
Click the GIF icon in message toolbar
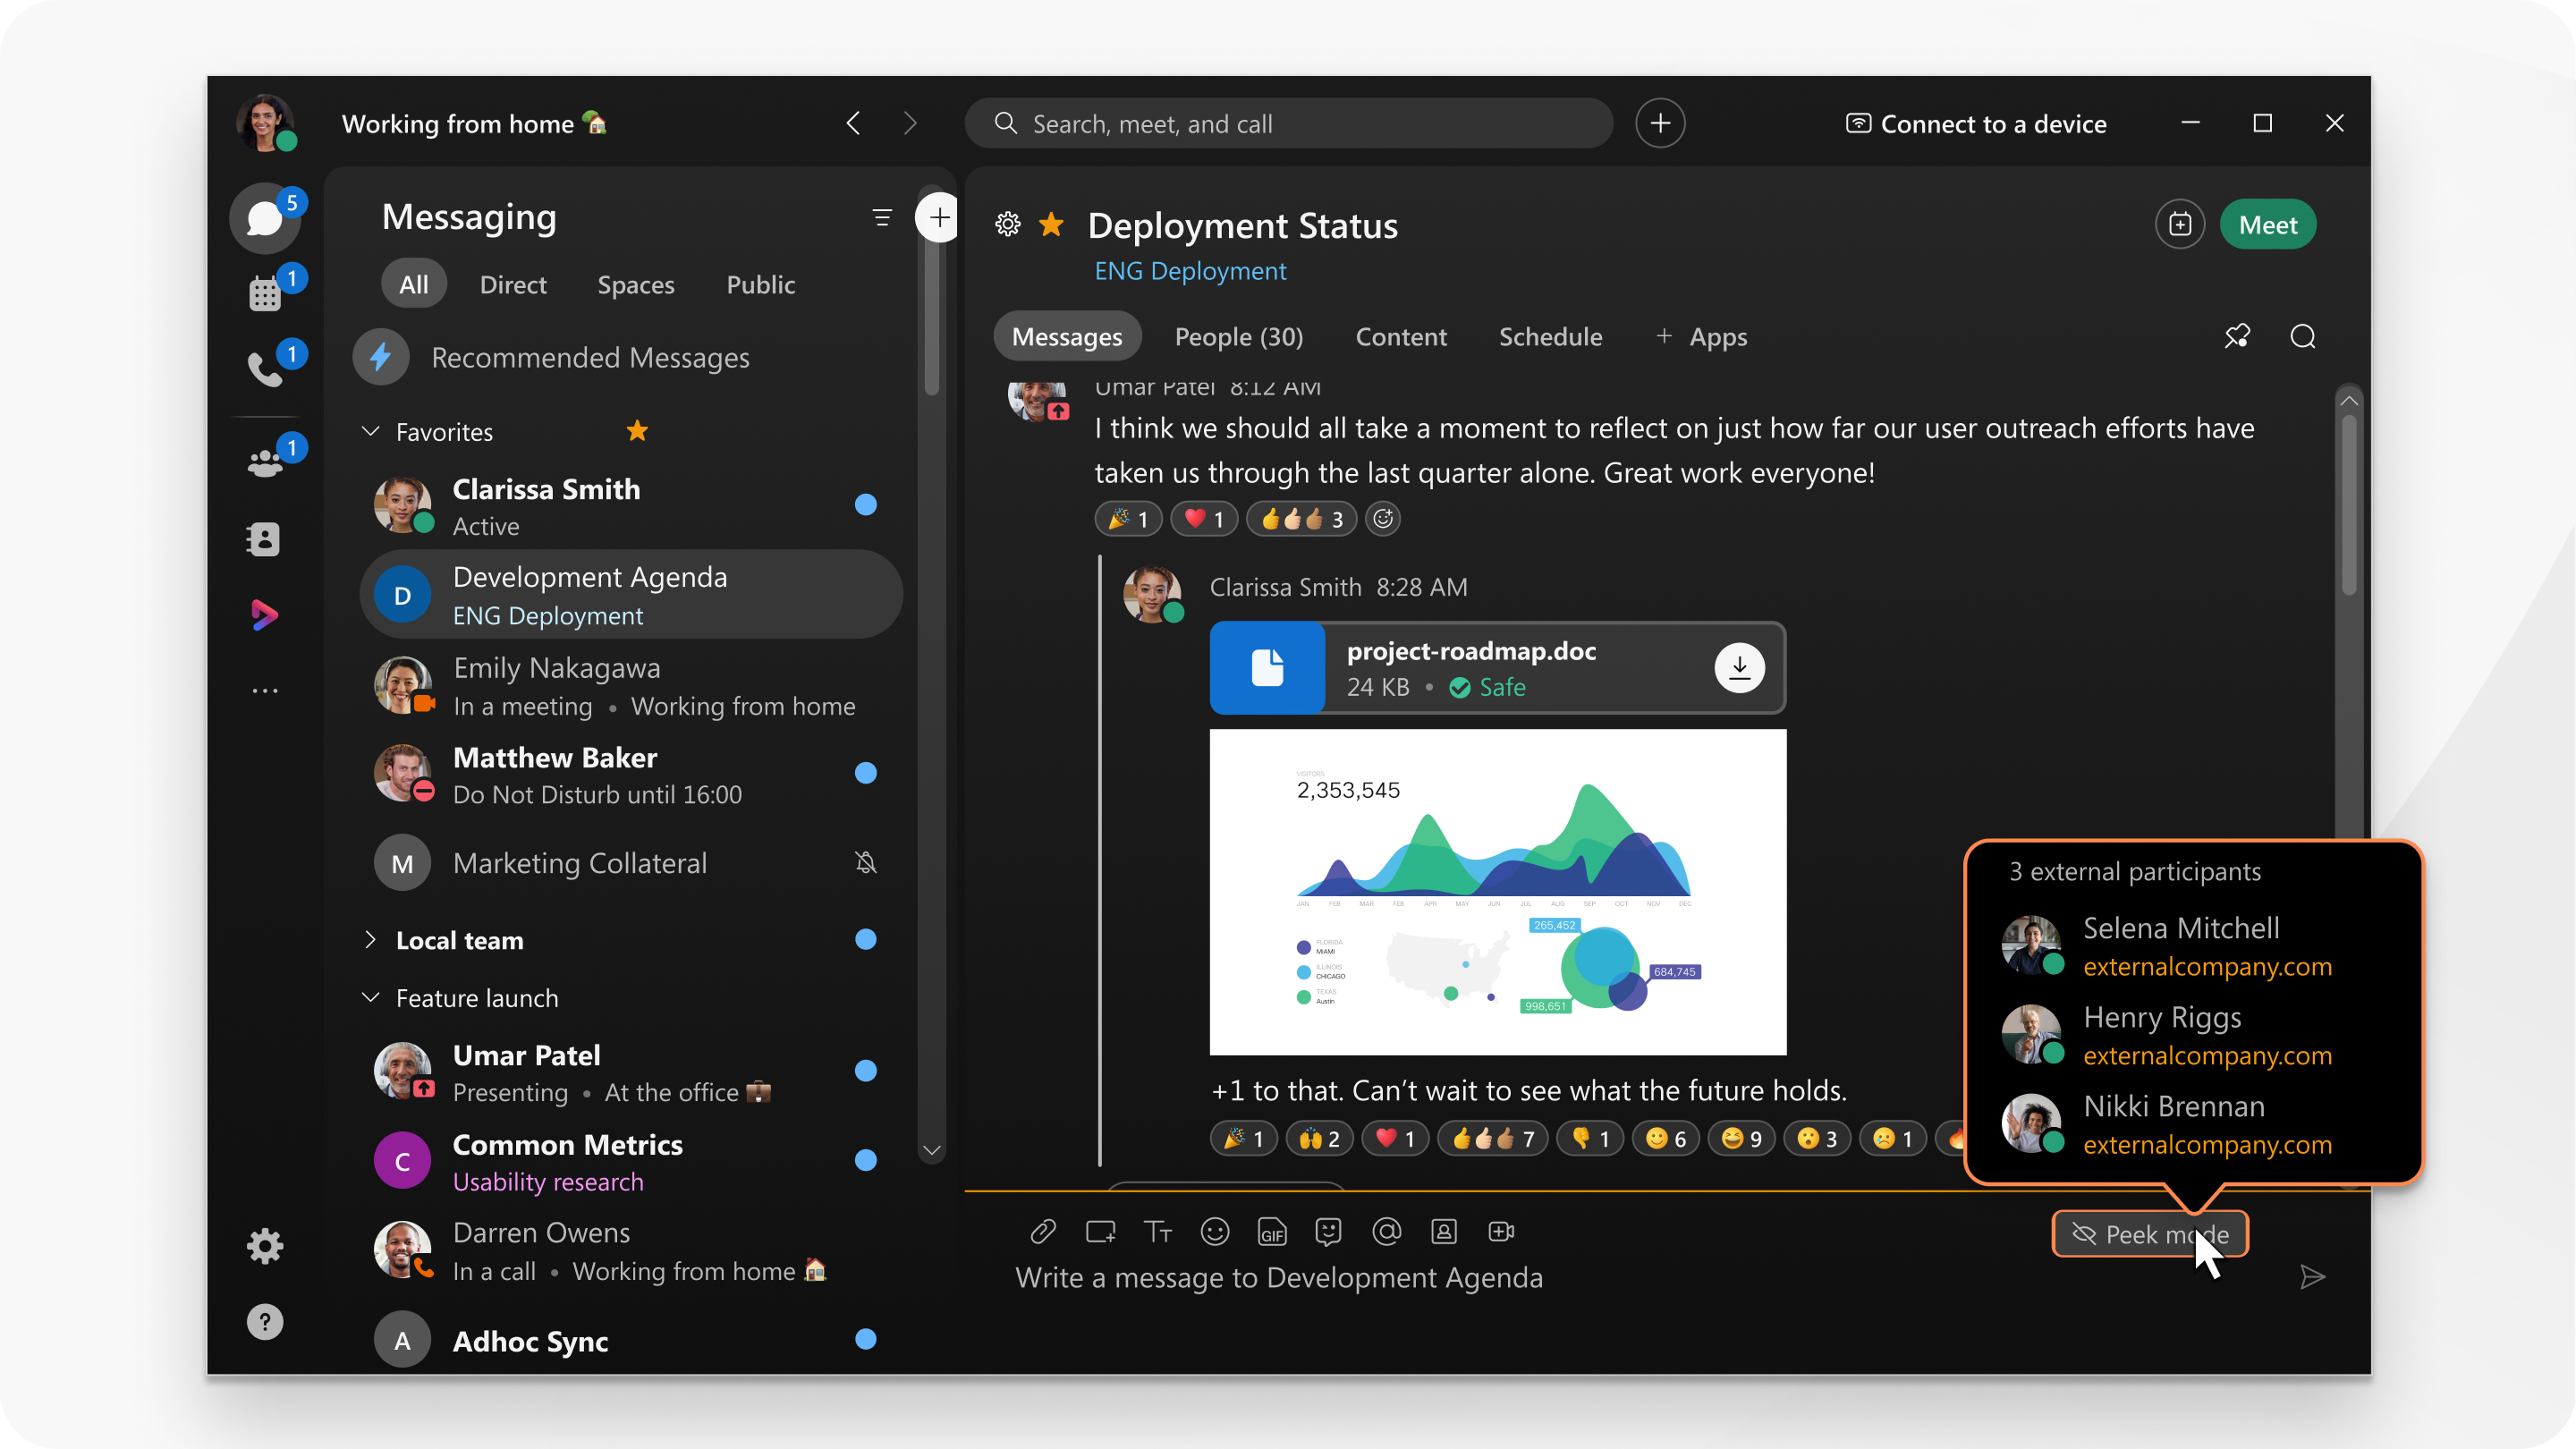click(1270, 1232)
